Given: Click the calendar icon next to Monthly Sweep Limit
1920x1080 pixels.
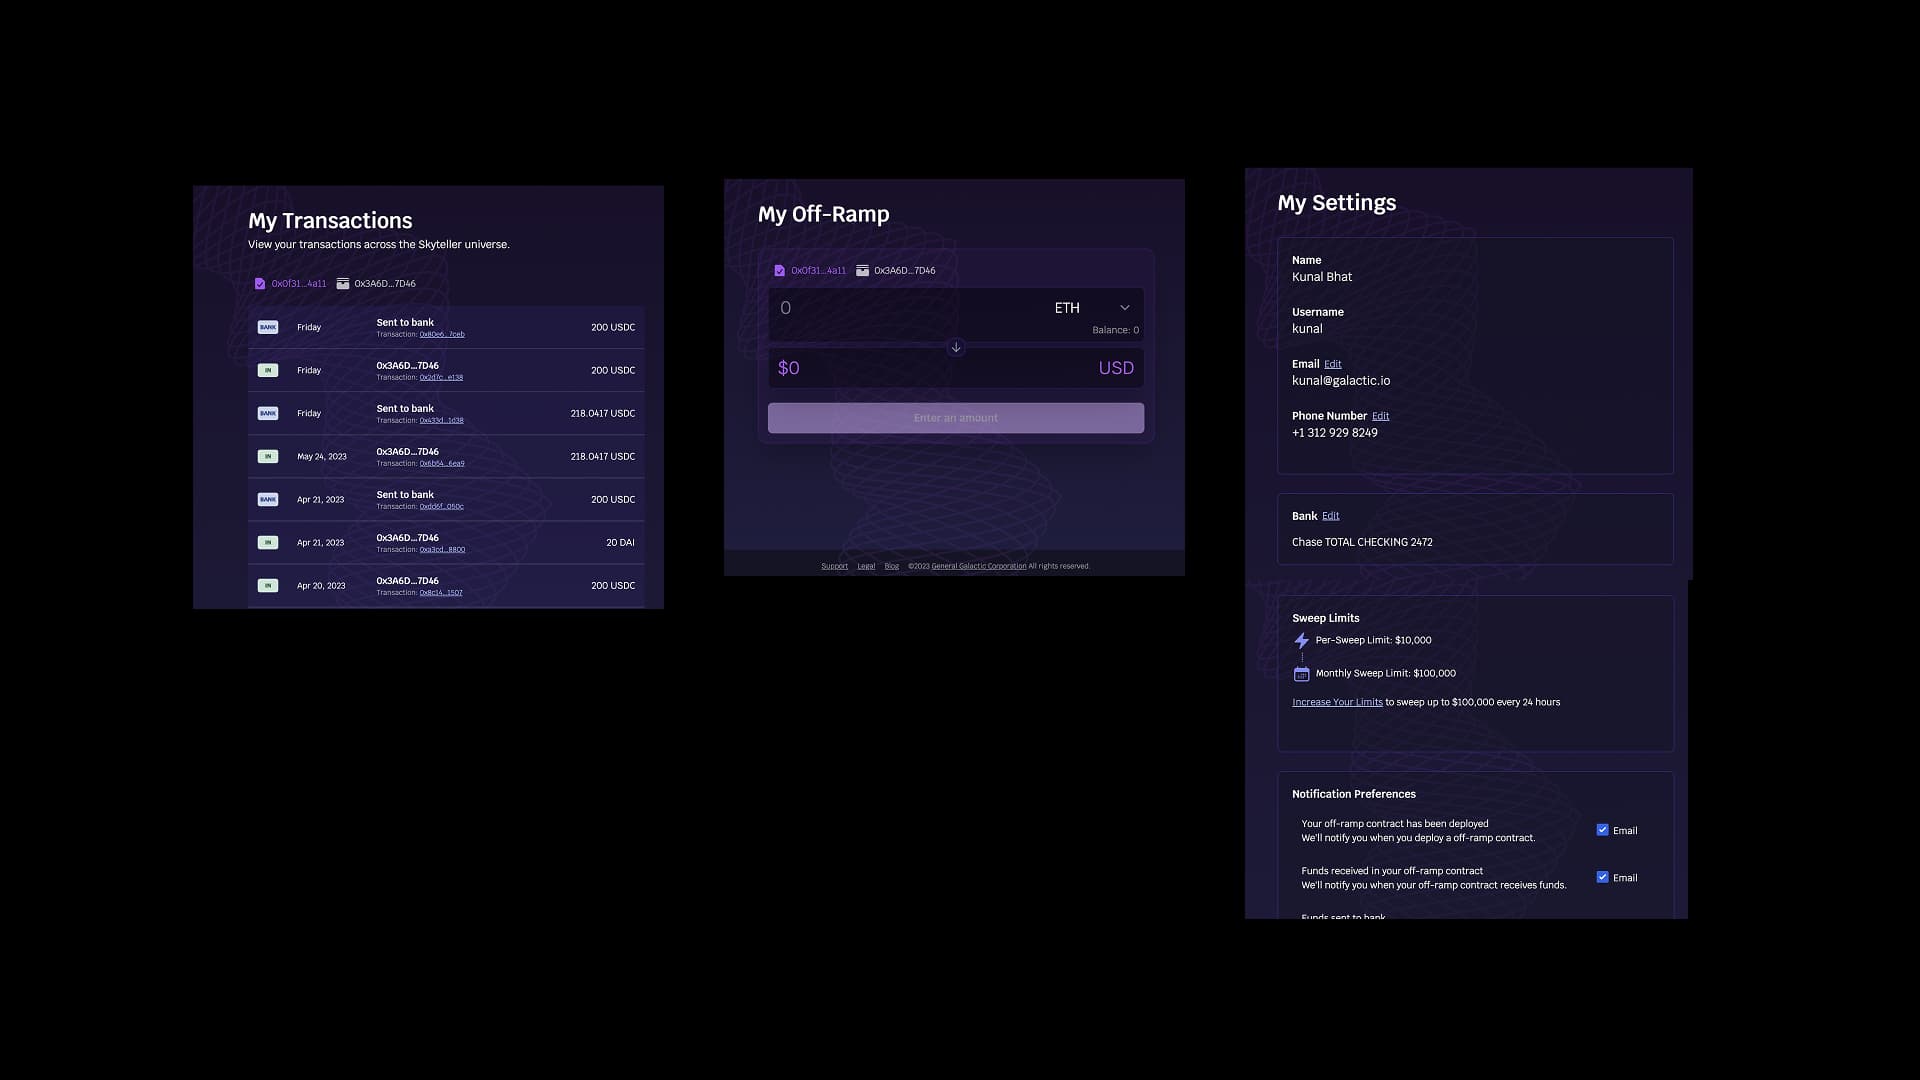Looking at the screenshot, I should click(x=1301, y=673).
